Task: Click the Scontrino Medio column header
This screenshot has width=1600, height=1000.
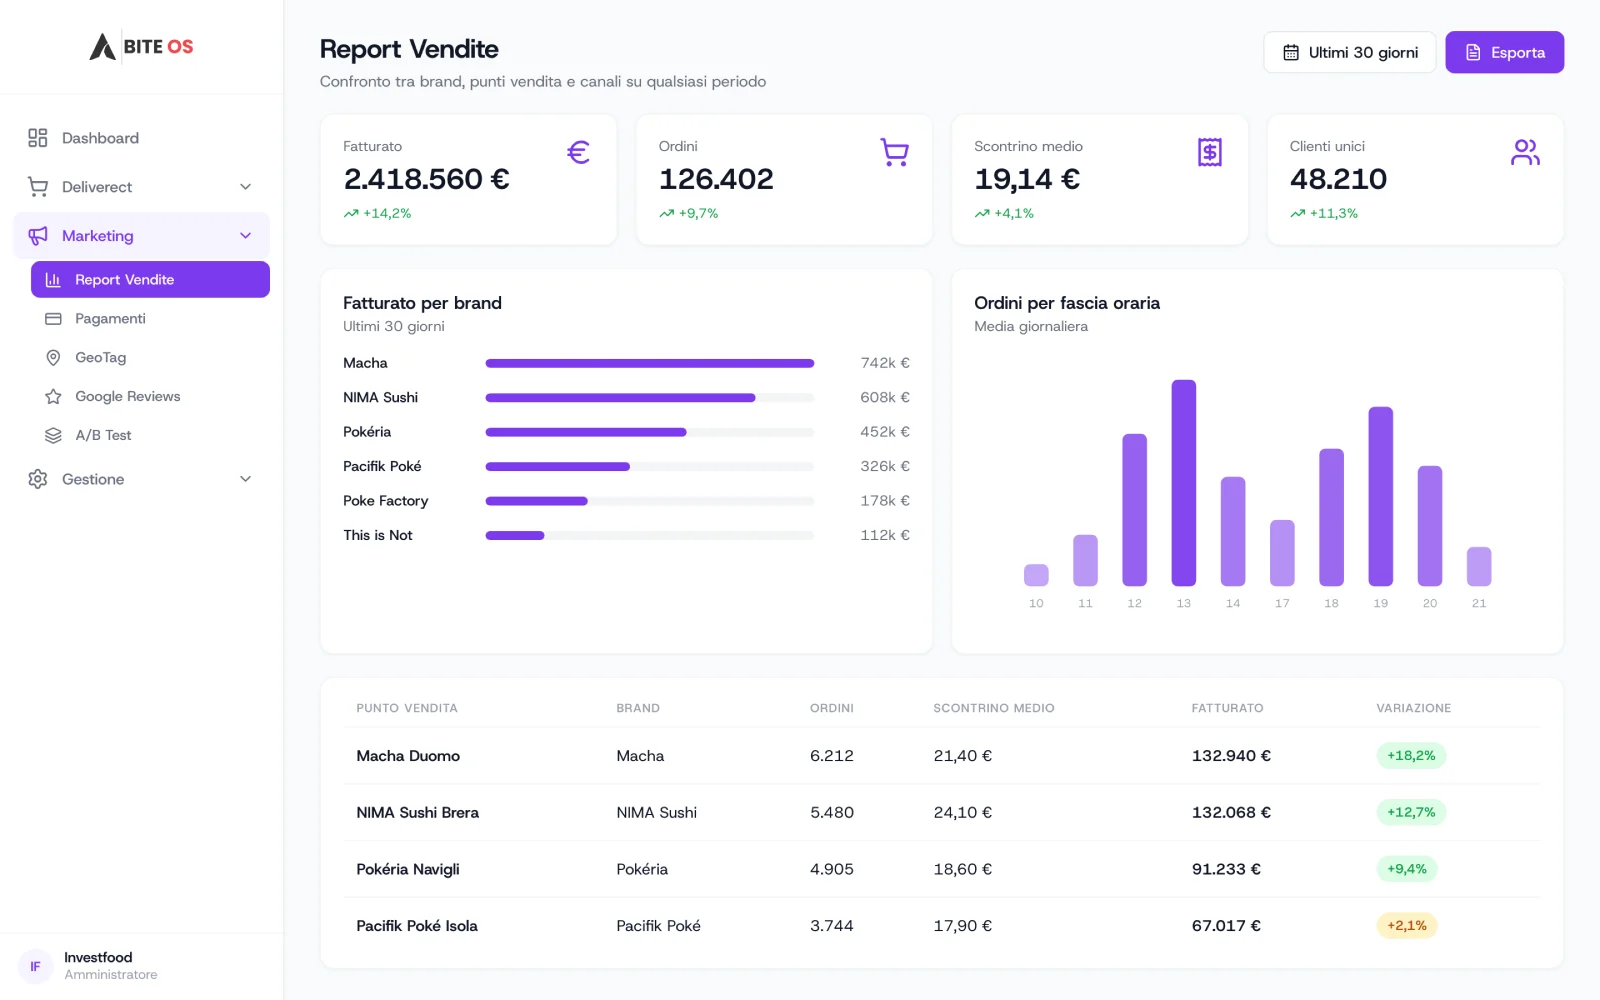Action: (994, 708)
